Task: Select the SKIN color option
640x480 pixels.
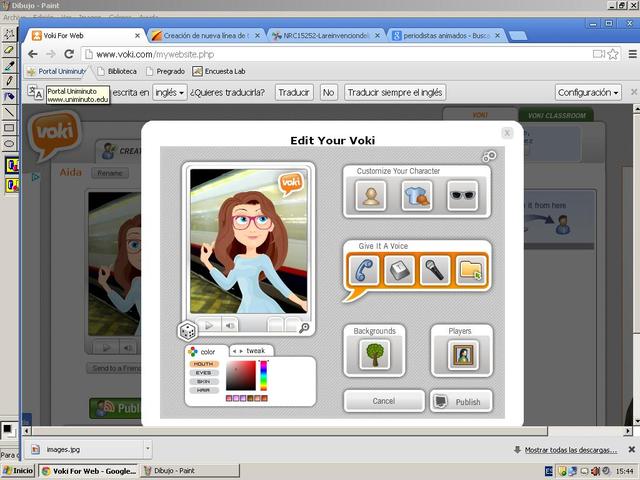Action: pyautogui.click(x=203, y=382)
